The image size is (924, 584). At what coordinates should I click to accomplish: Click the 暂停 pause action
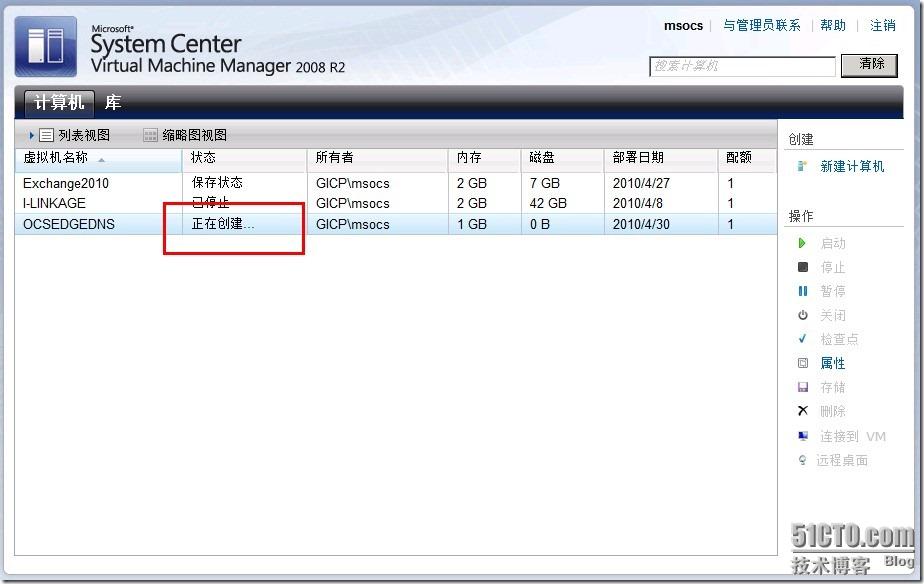click(833, 291)
